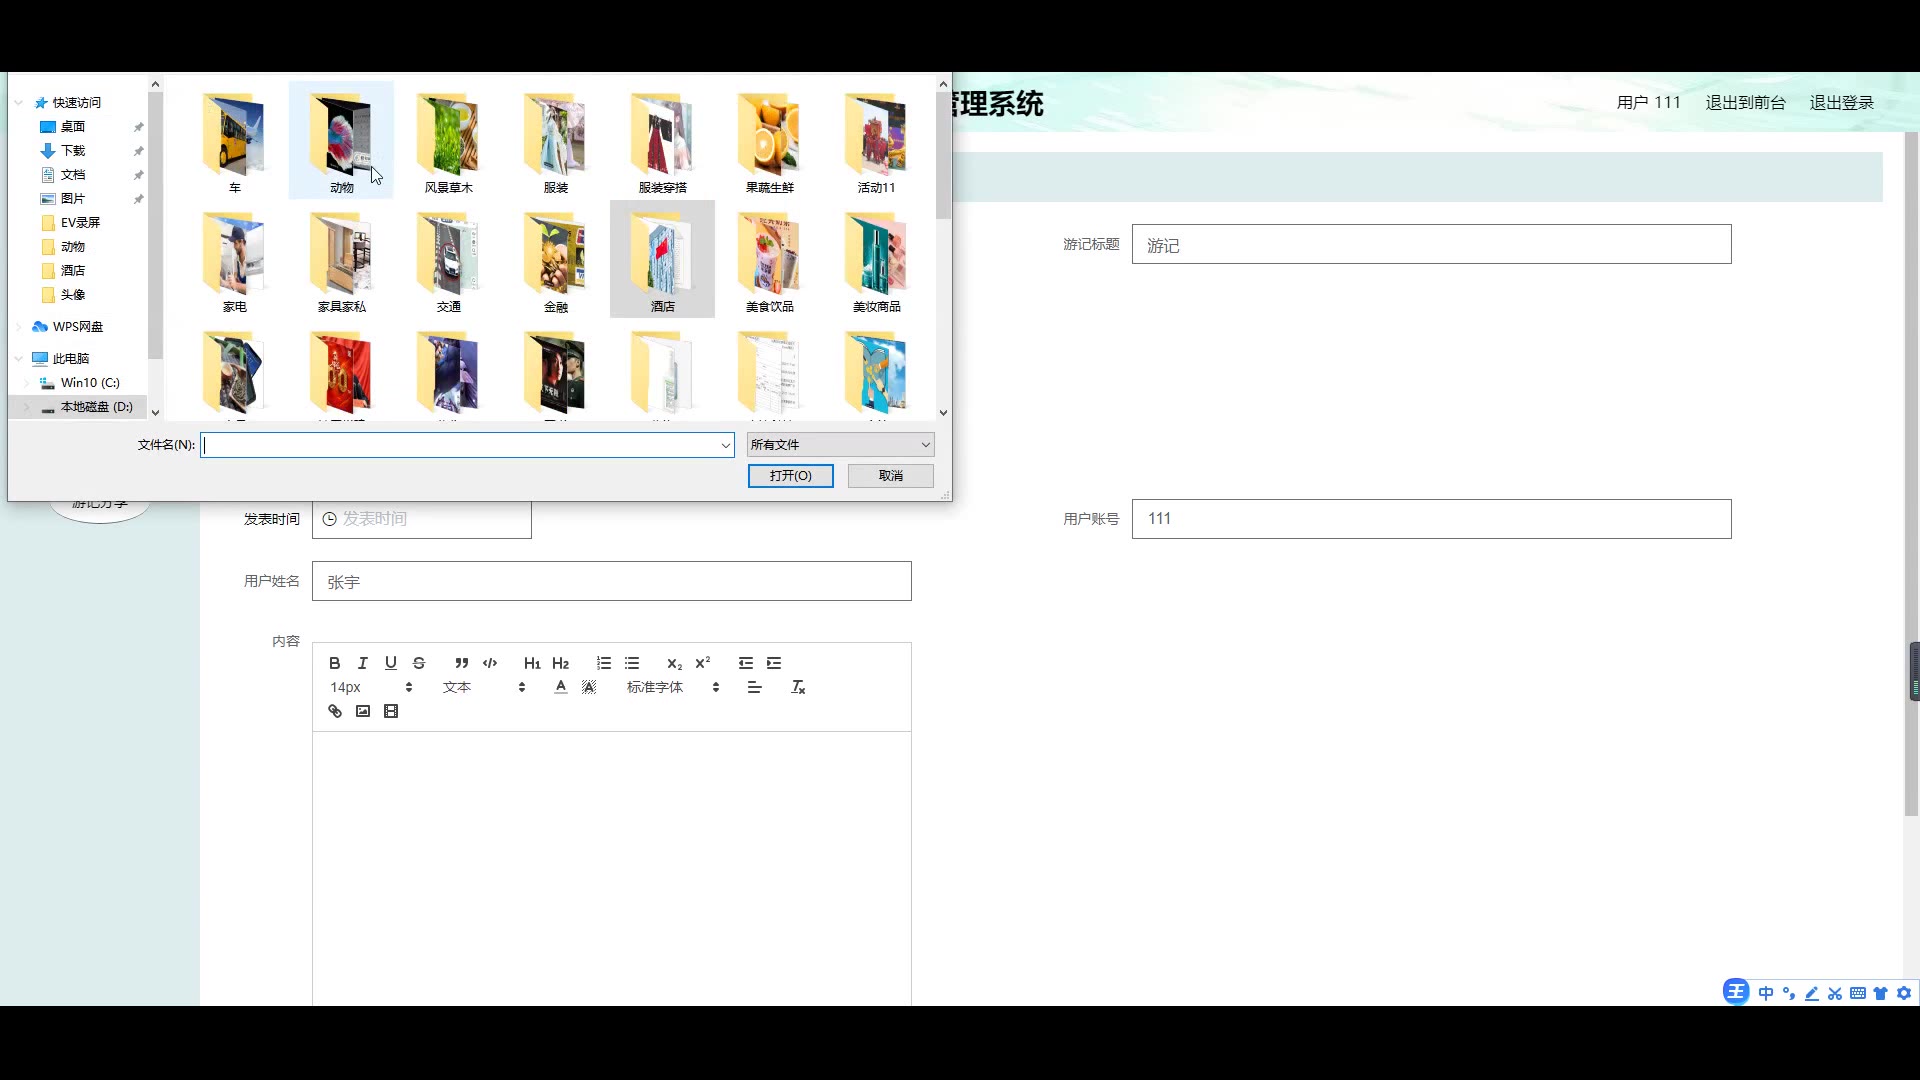The image size is (1920, 1080).
Task: Apply subscript formatting
Action: pos(674,663)
